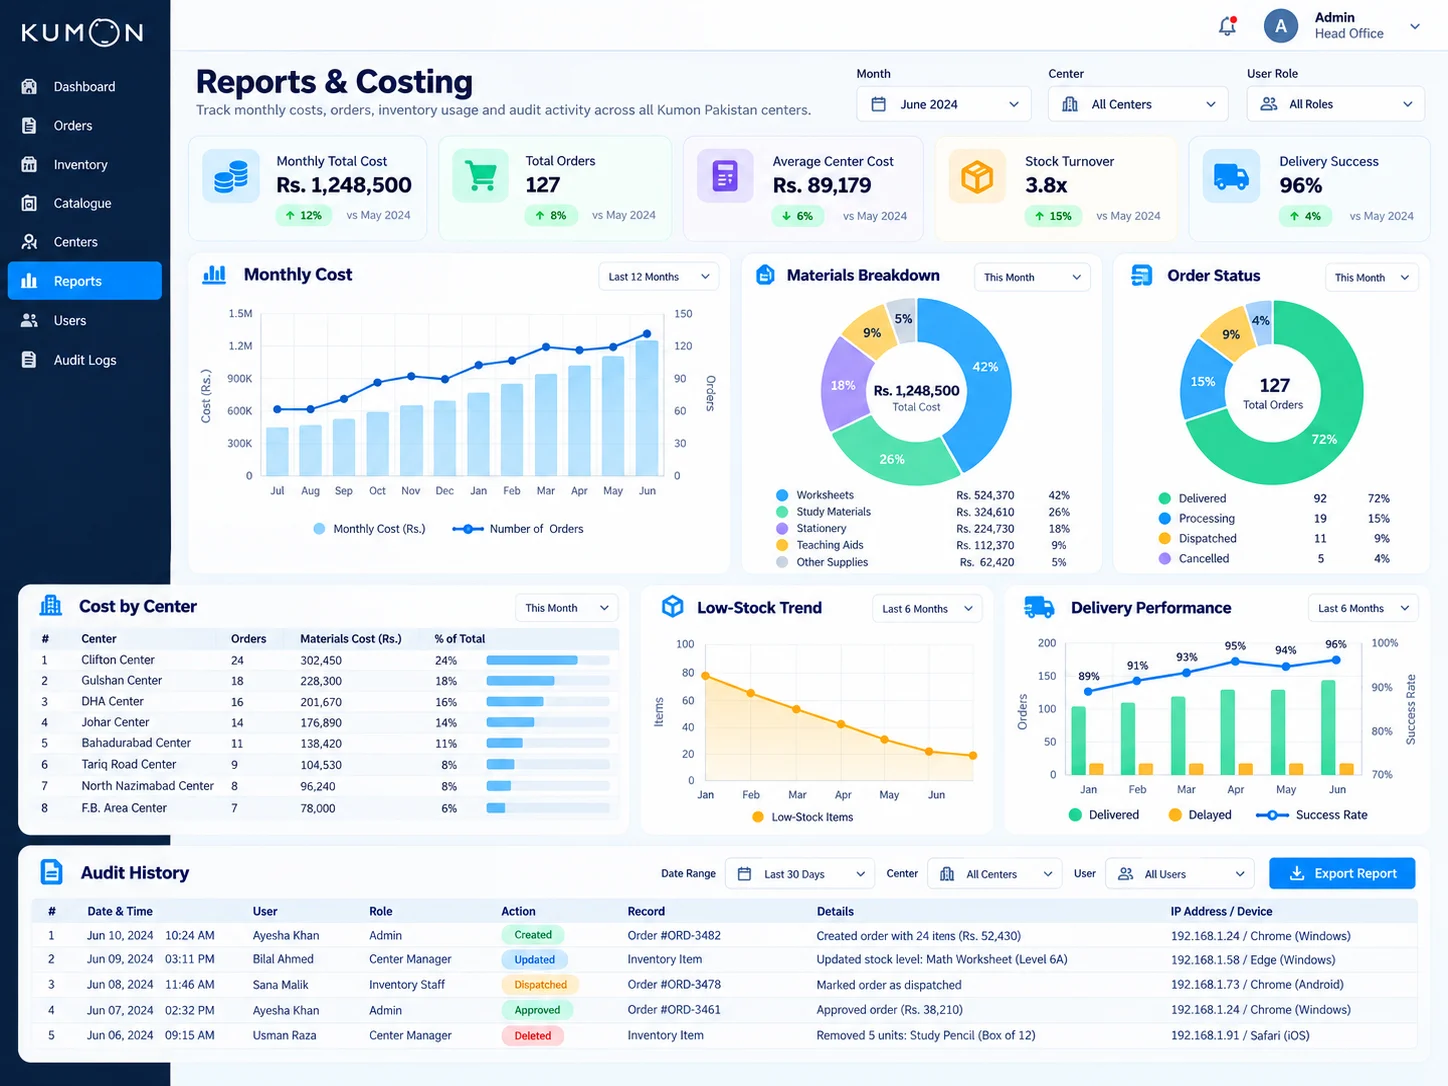Click the notification bell icon
The height and width of the screenshot is (1086, 1448).
coord(1227,27)
